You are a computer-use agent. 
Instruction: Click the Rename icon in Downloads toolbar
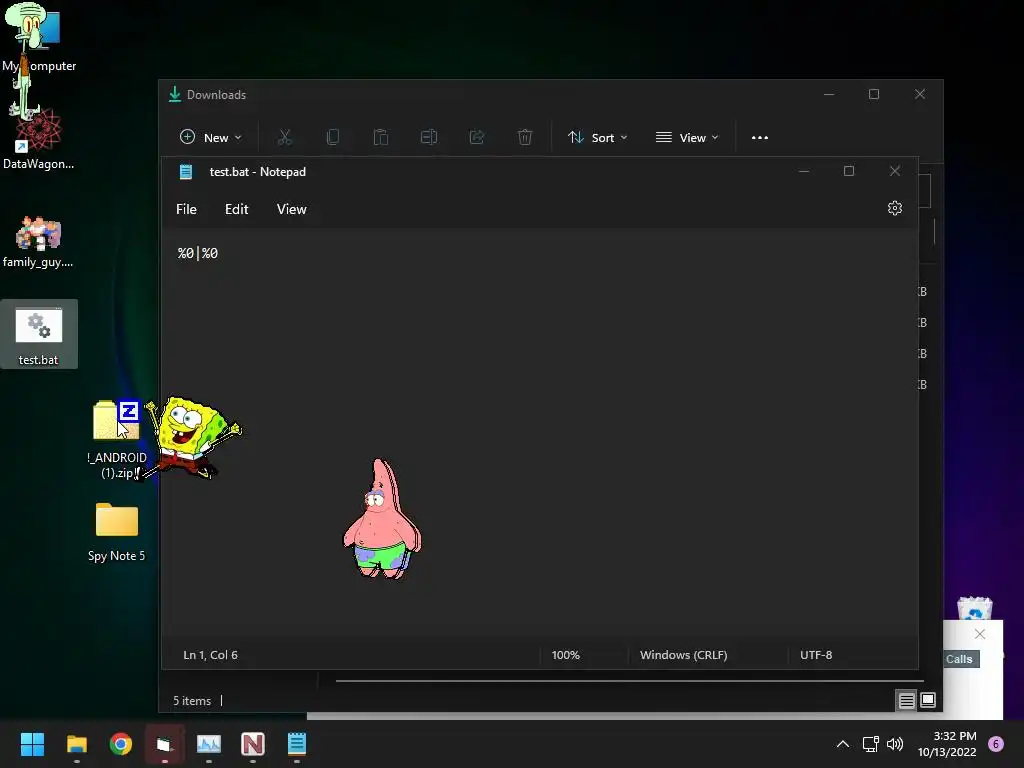(429, 137)
